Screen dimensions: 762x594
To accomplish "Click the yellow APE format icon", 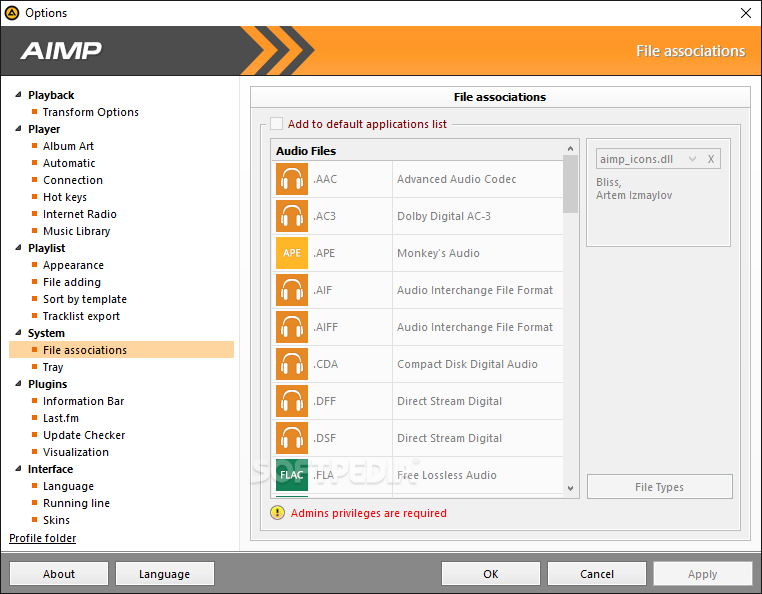I will coord(292,253).
